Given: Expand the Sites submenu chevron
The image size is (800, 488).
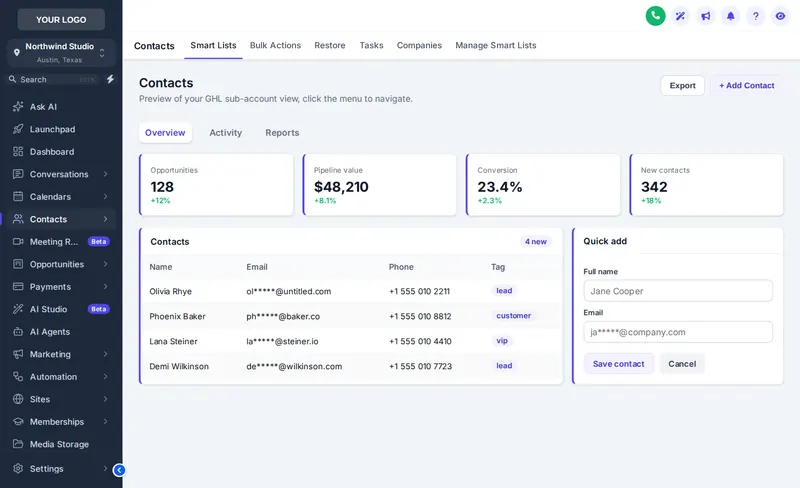Looking at the screenshot, I should 106,399.
